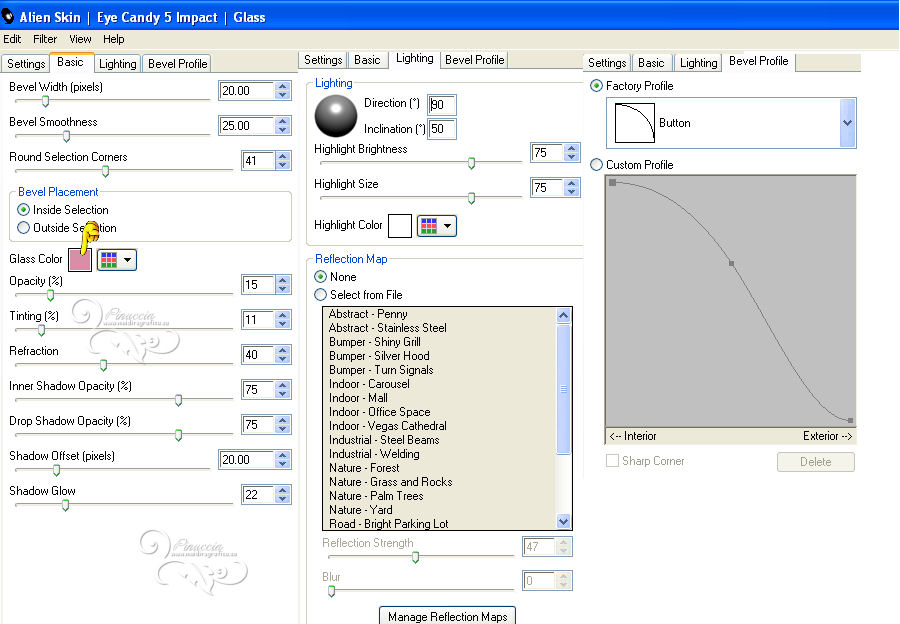Click the pink Glass Color swatch
This screenshot has height=624, width=900.
(x=80, y=260)
